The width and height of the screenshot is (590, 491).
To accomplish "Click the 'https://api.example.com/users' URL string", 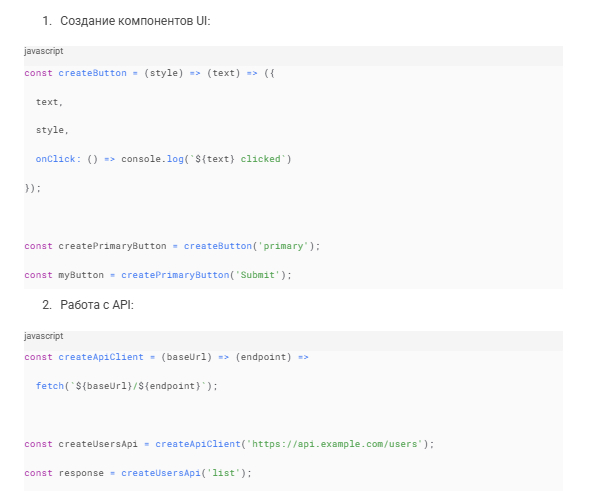I will click(x=335, y=444).
